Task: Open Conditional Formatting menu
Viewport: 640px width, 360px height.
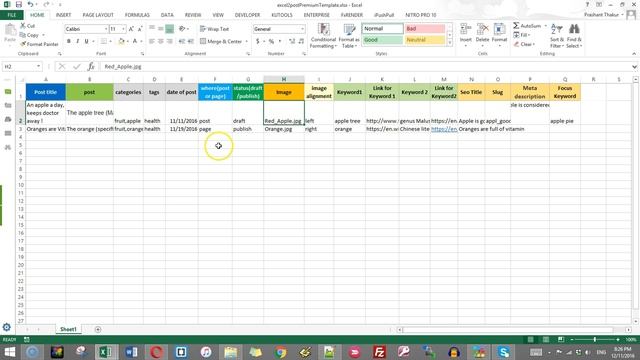Action: click(x=323, y=36)
